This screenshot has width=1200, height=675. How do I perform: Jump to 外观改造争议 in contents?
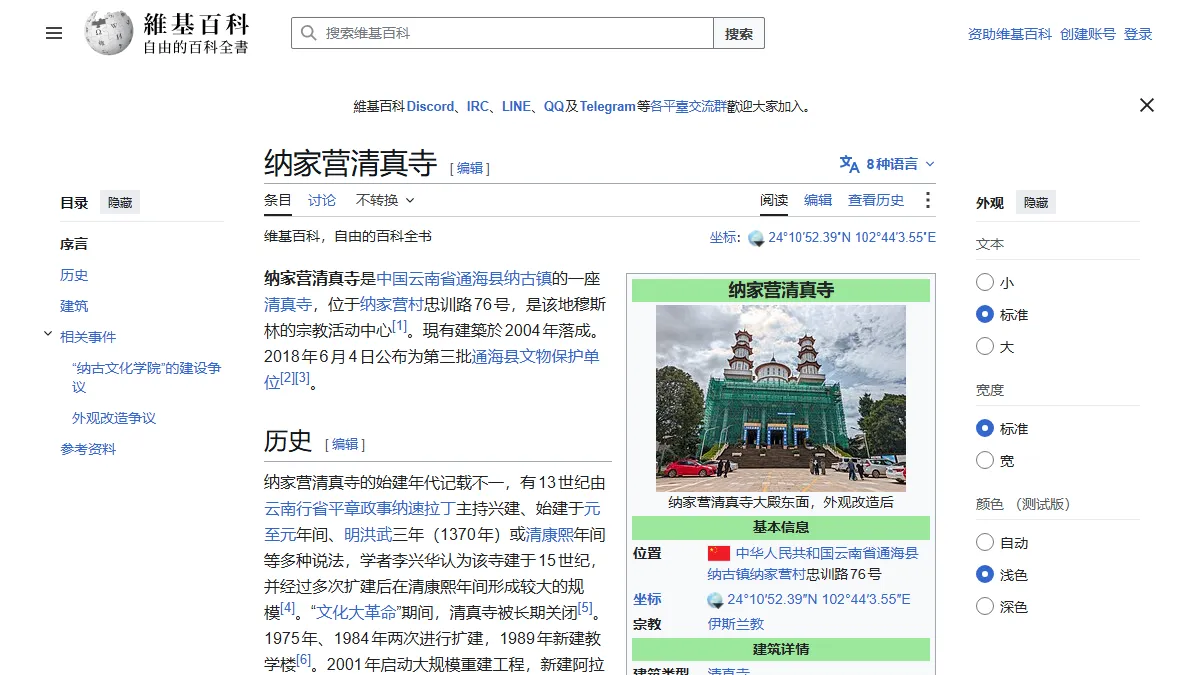[114, 418]
